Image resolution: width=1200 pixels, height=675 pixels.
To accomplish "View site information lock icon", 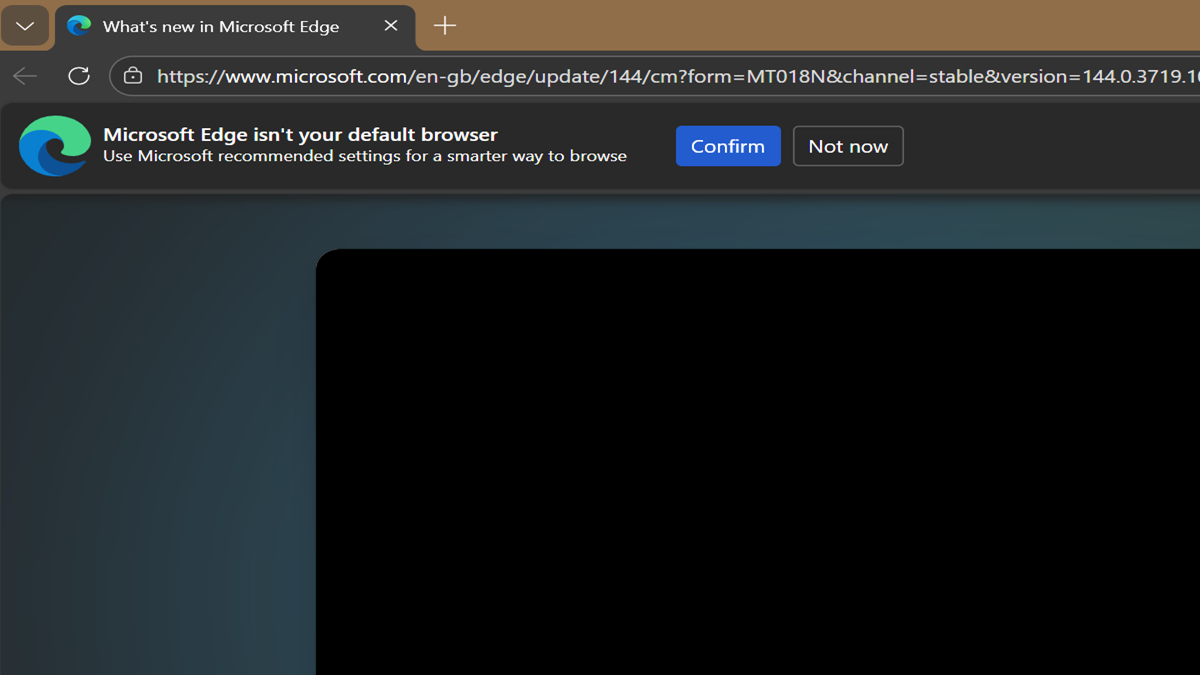I will 133,76.
